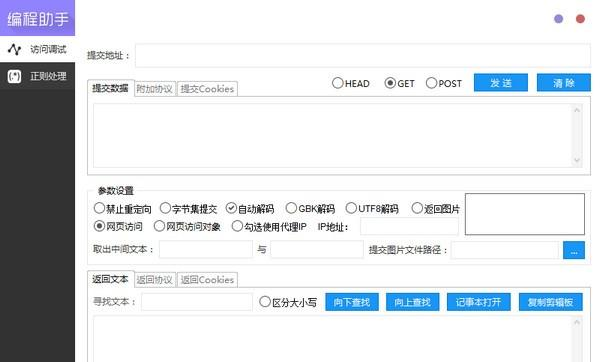Click the up arrow of the result scrollbar
The image size is (600, 362).
click(x=577, y=323)
